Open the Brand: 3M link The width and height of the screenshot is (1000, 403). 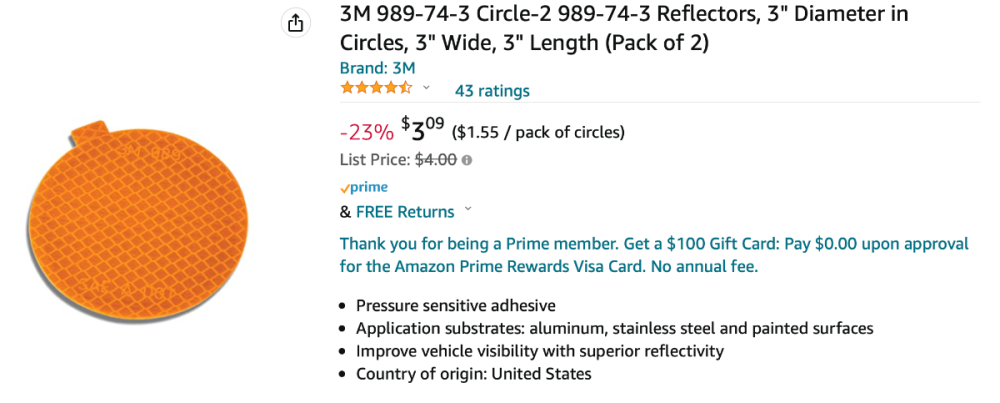click(377, 68)
